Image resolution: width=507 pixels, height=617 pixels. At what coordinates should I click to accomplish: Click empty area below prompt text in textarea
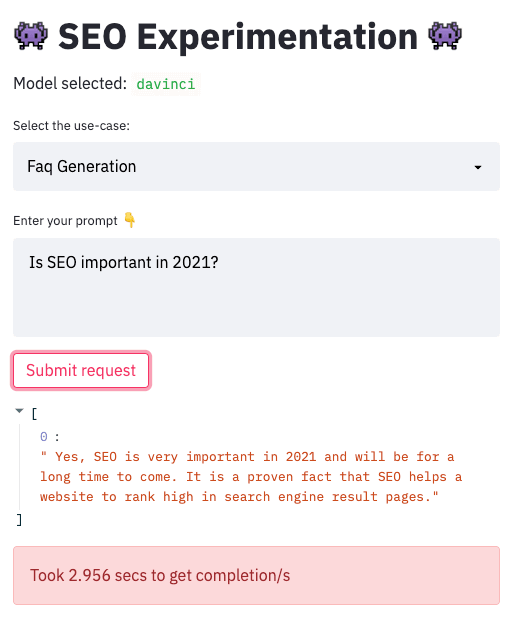tap(256, 307)
